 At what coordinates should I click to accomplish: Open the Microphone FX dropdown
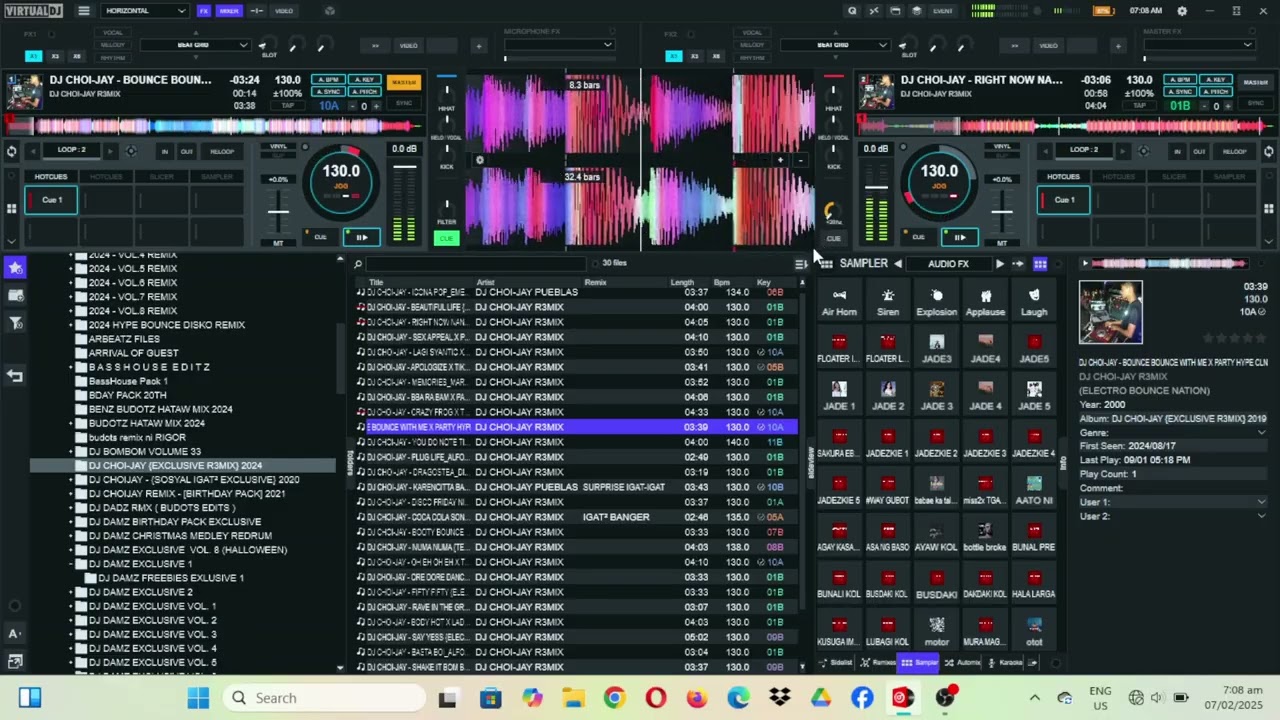(558, 45)
